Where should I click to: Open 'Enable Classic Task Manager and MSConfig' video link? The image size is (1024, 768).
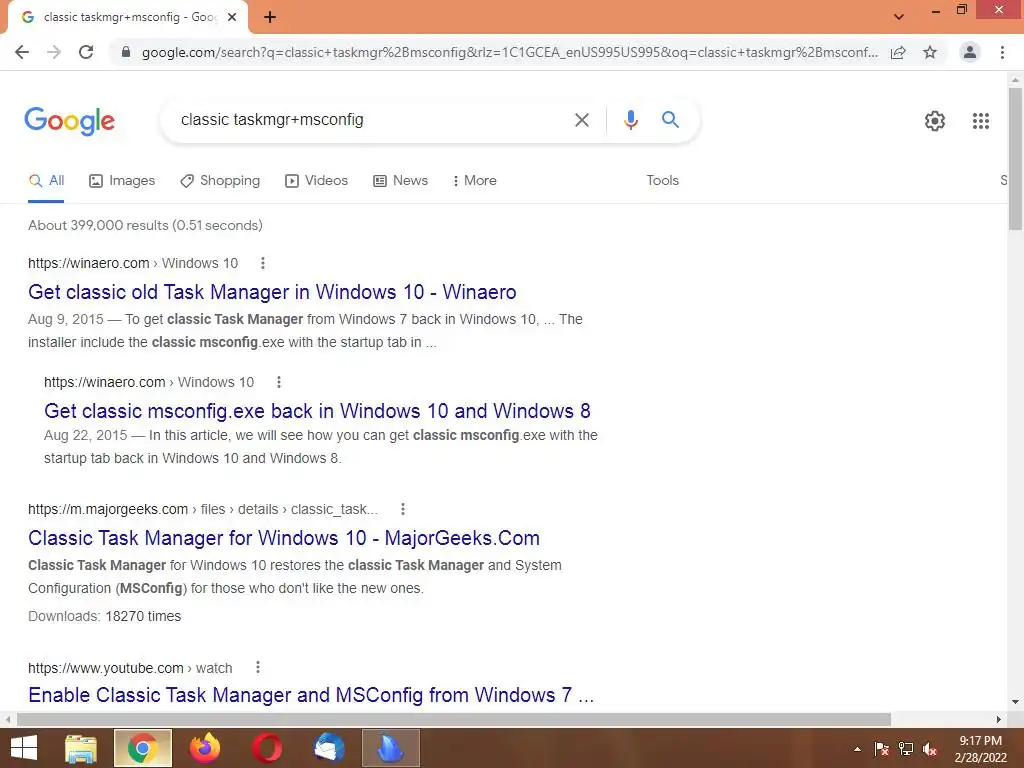coord(311,695)
